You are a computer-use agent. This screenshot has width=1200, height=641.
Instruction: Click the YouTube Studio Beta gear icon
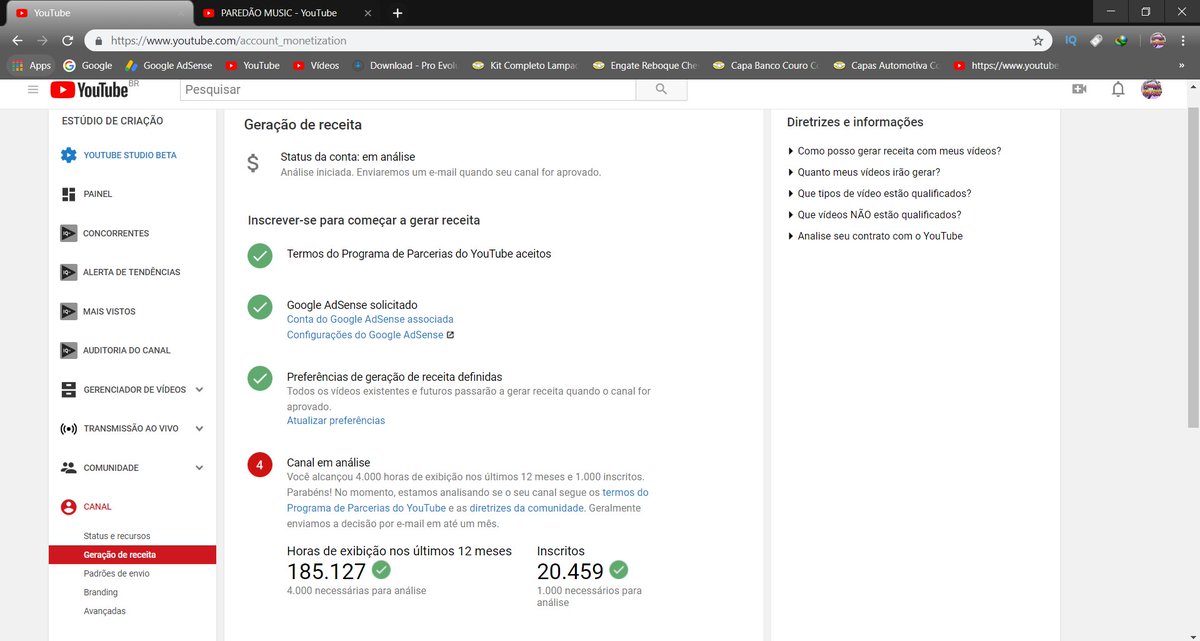pyautogui.click(x=68, y=155)
